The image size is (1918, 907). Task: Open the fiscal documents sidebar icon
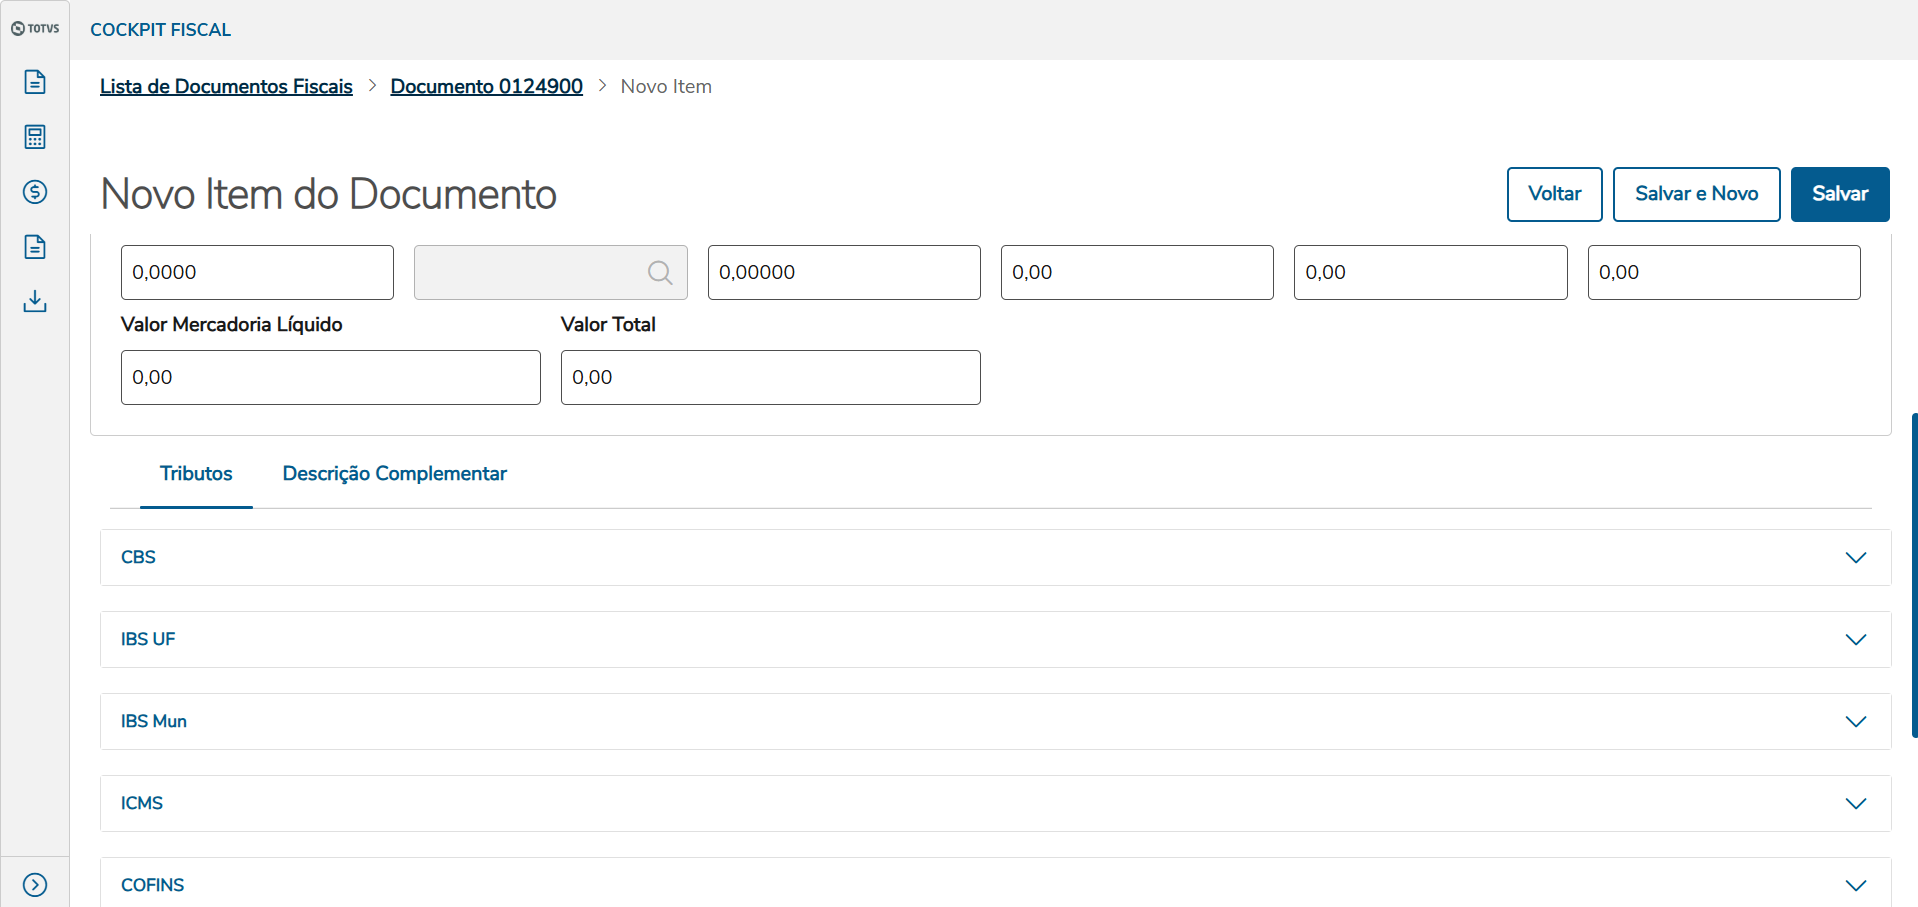(x=35, y=82)
